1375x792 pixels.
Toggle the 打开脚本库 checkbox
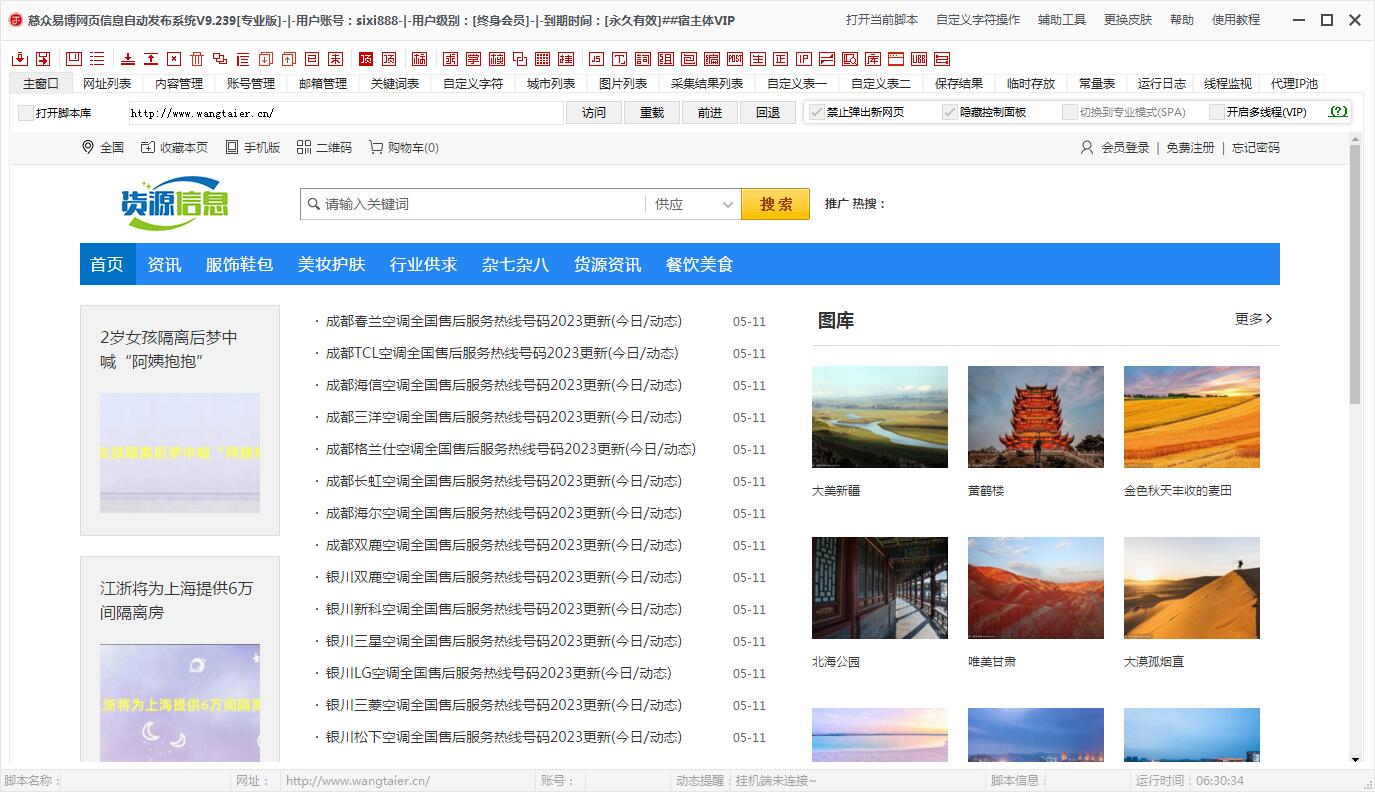pyautogui.click(x=26, y=113)
